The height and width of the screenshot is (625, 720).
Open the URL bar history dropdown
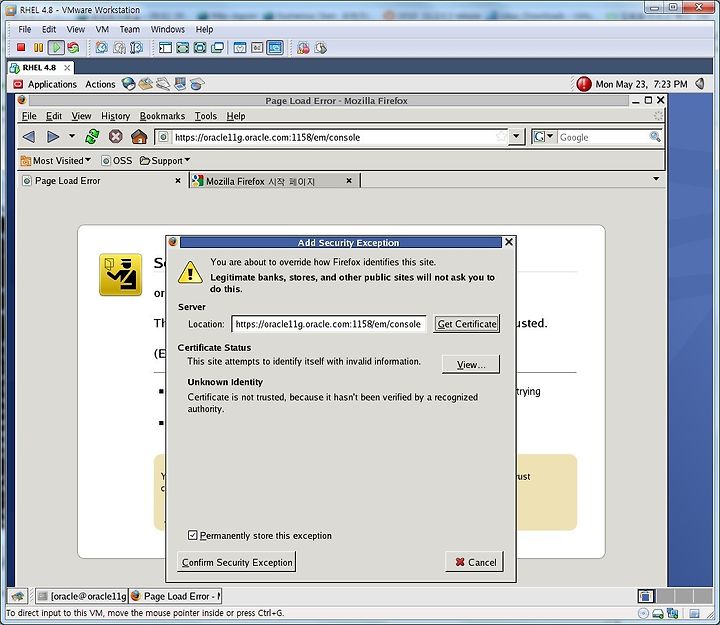click(x=516, y=136)
